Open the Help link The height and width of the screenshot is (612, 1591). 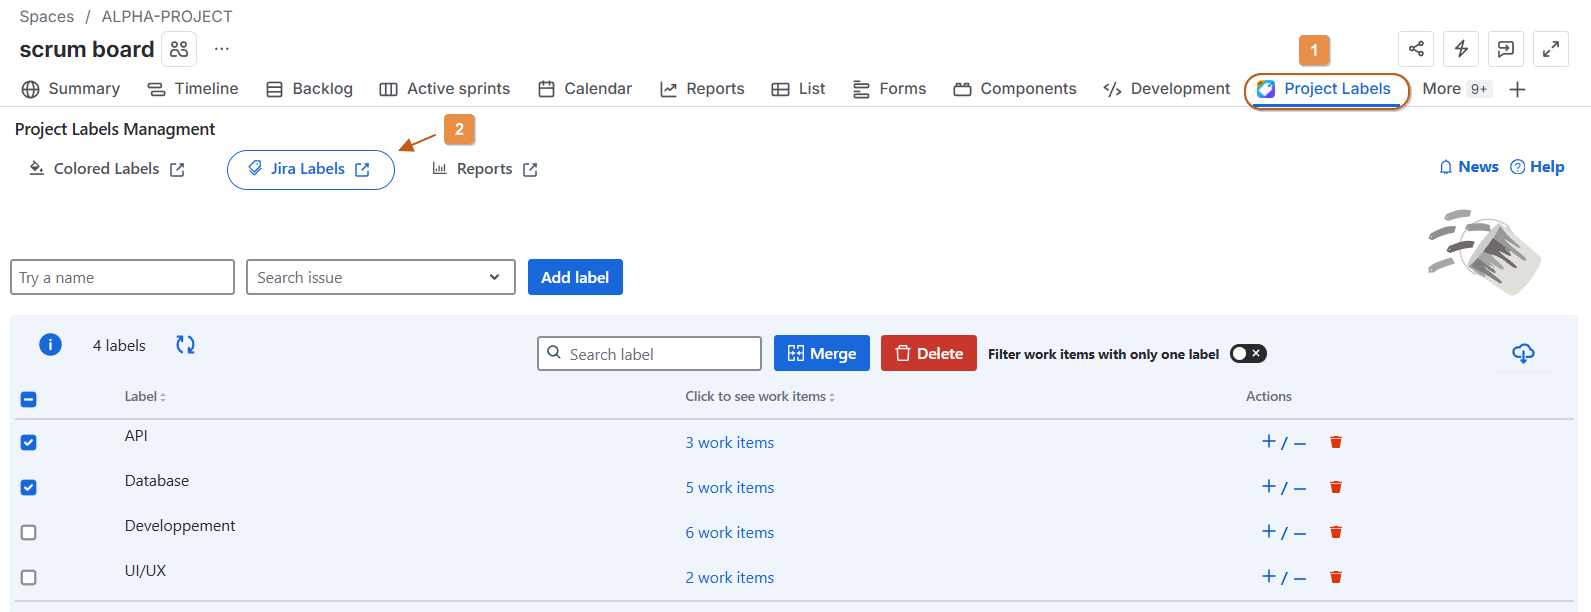1537,167
